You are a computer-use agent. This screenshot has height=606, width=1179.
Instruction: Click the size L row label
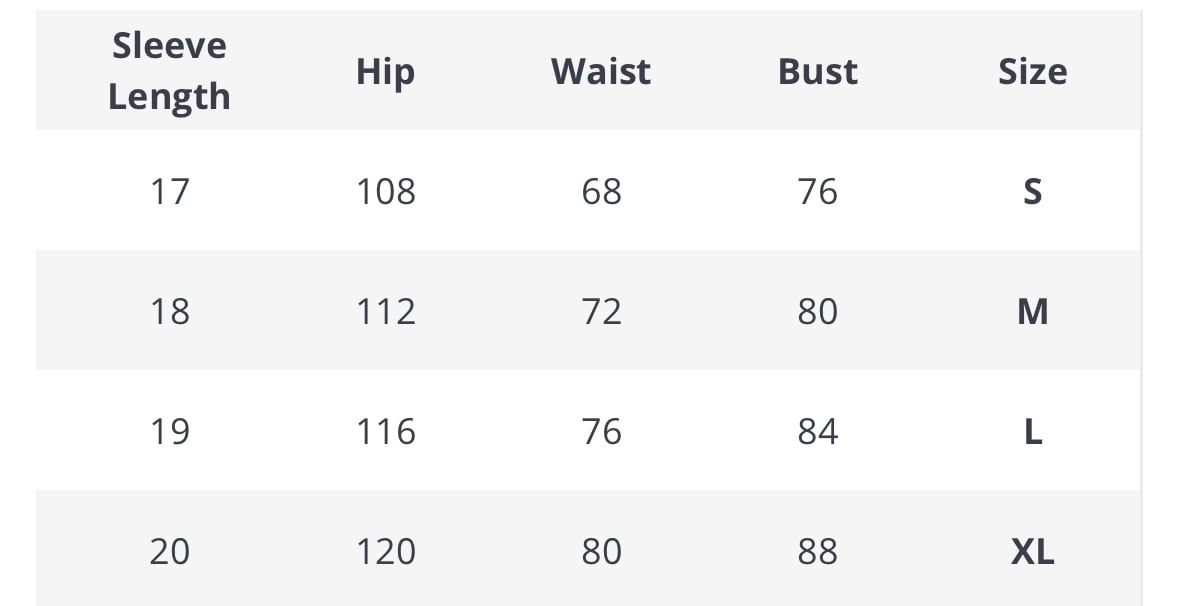coord(1032,431)
